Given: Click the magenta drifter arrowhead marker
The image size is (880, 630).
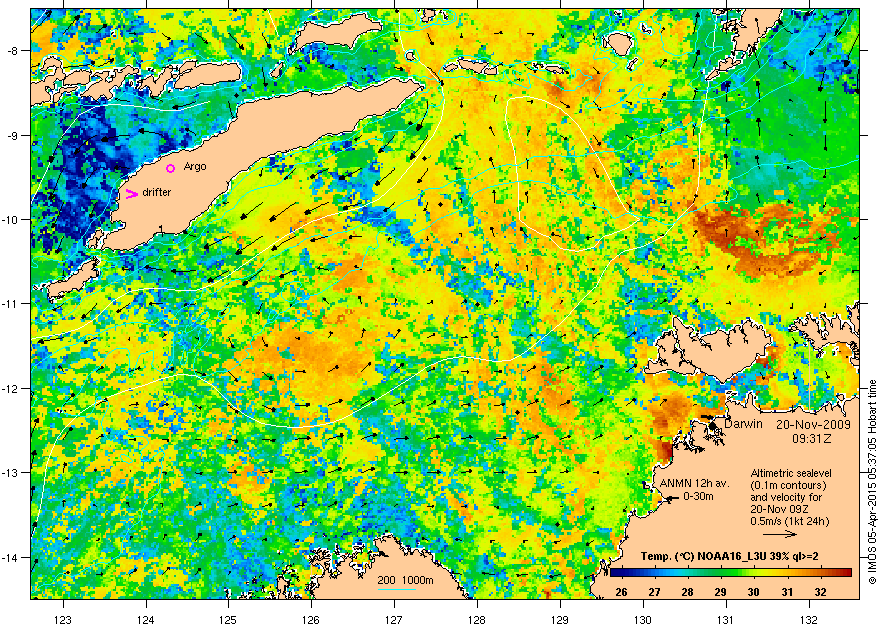Looking at the screenshot, I should point(131,194).
